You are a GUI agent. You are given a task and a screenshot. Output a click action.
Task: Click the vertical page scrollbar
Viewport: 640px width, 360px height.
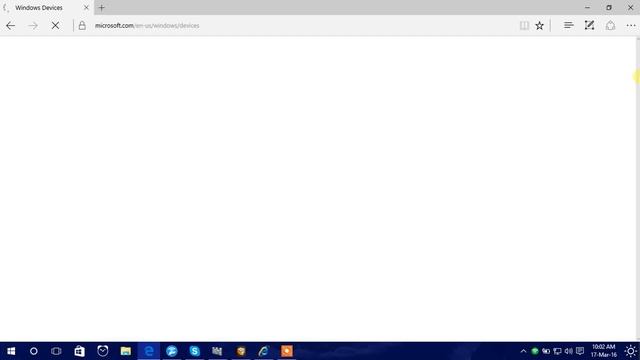[638, 188]
